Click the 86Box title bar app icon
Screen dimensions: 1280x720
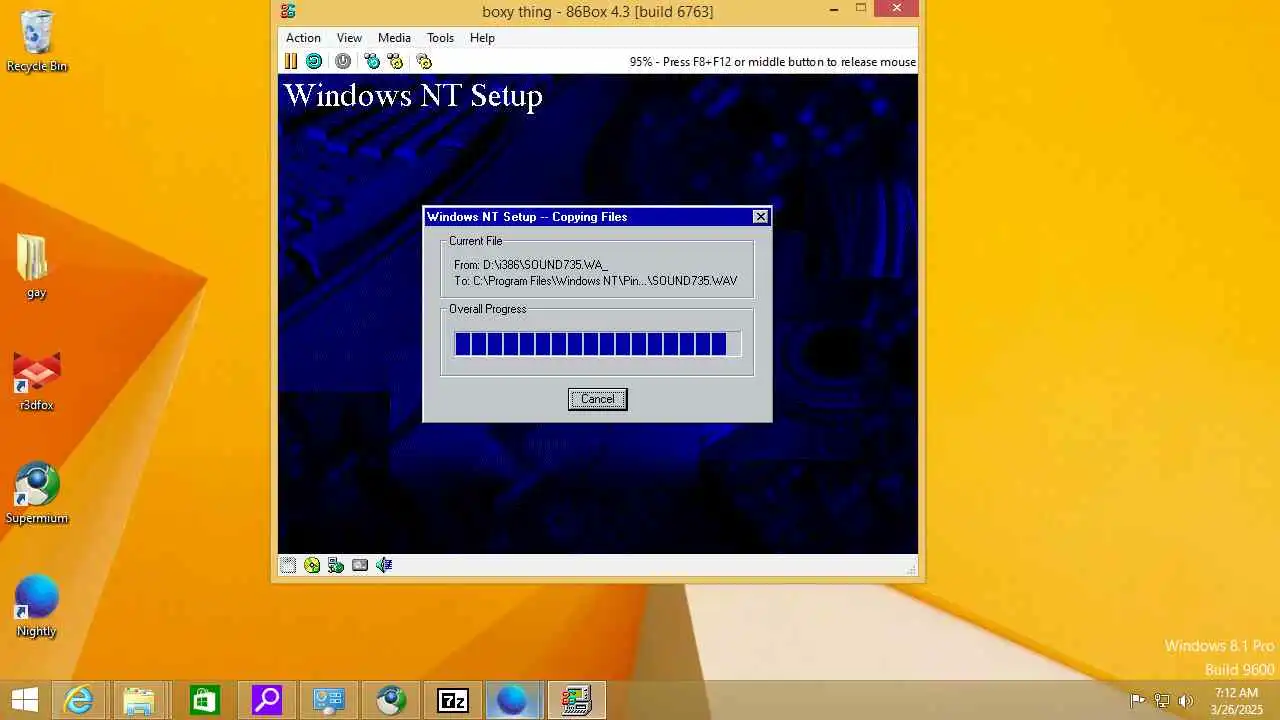288,11
